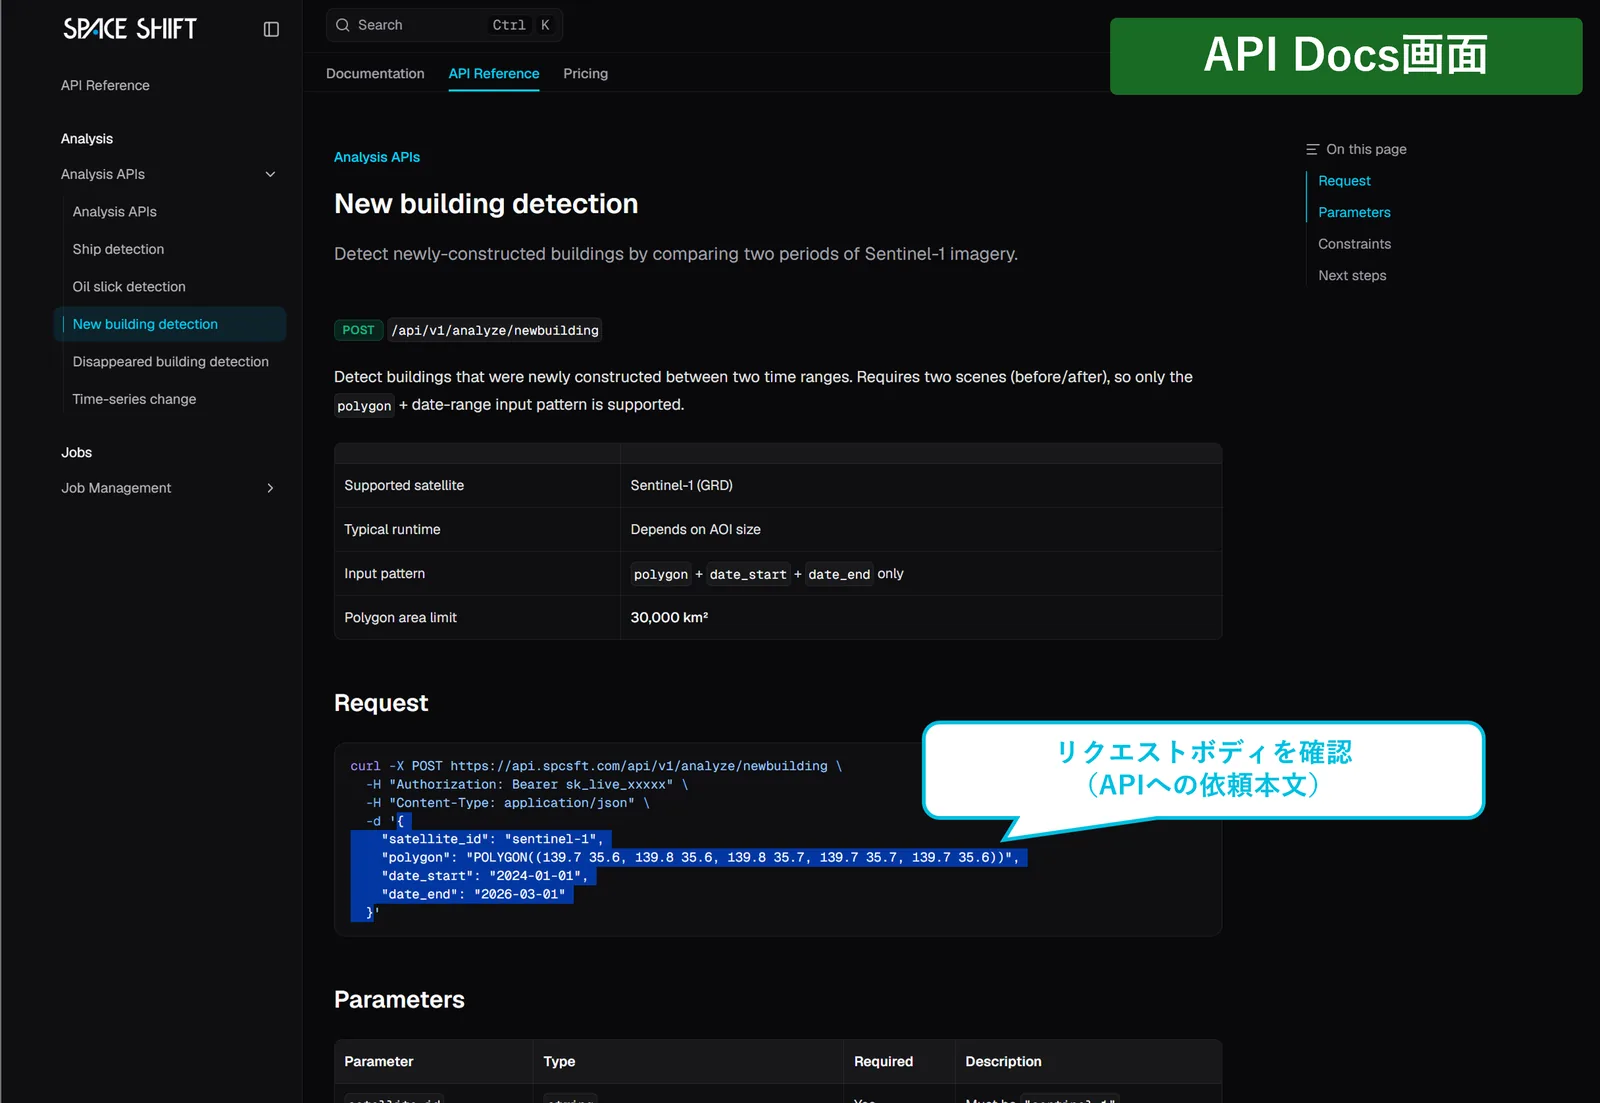
Task: Select the API Reference tab
Action: [x=494, y=74]
